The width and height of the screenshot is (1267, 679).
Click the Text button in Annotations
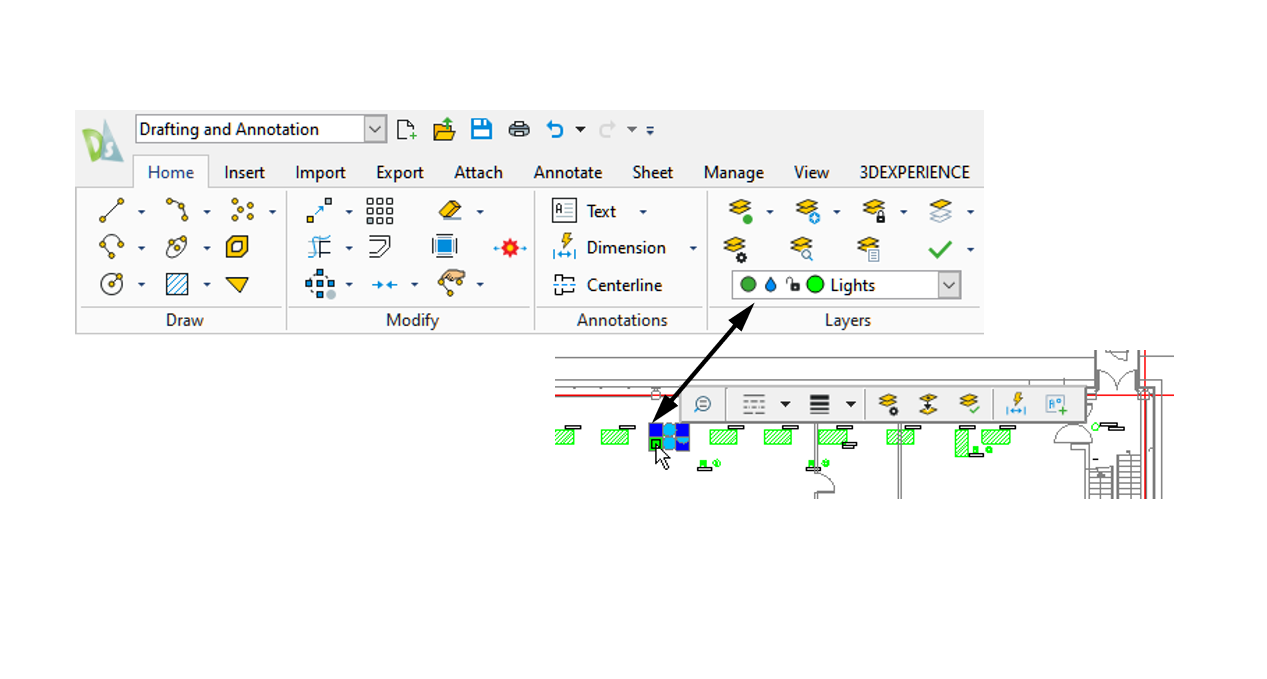tap(587, 211)
